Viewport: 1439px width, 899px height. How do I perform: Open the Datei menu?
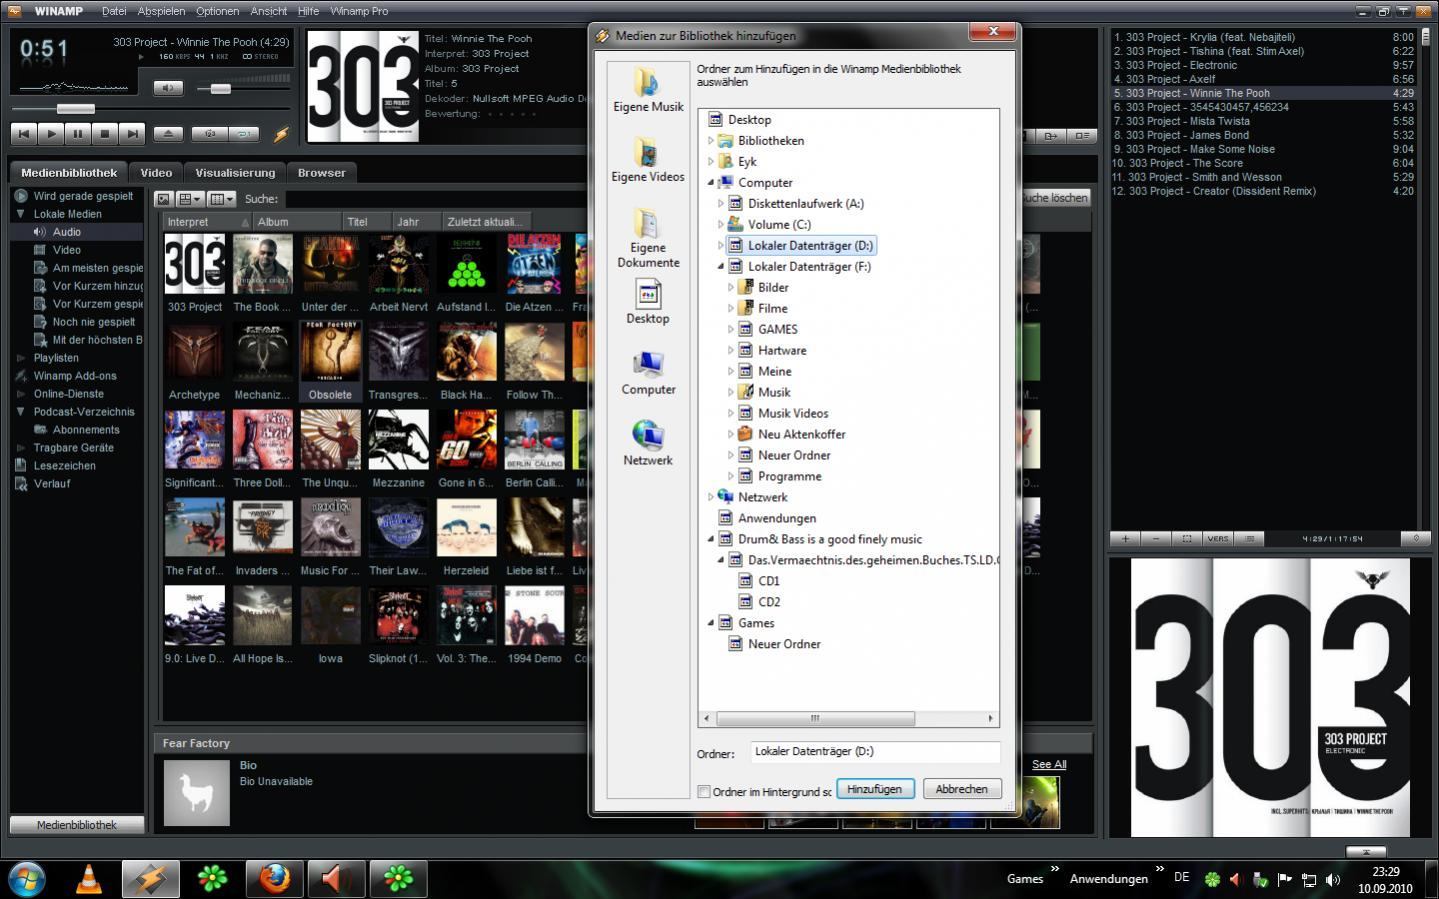tap(114, 11)
